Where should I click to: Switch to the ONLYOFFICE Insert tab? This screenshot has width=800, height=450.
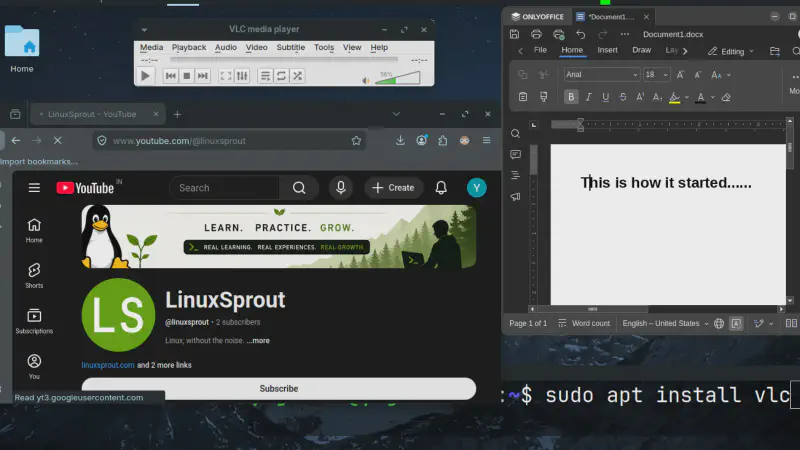[x=607, y=50]
